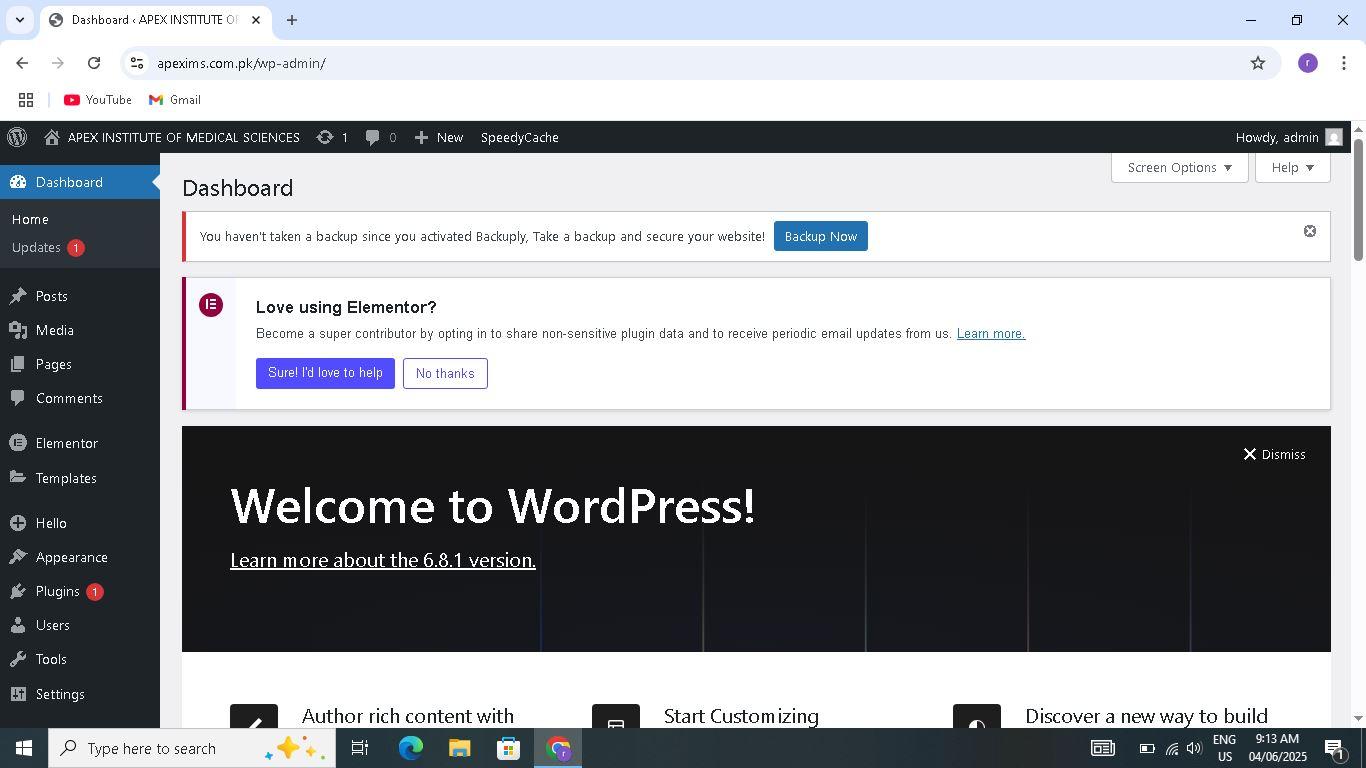
Task: Go to Elementor in the sidebar
Action: [x=66, y=443]
